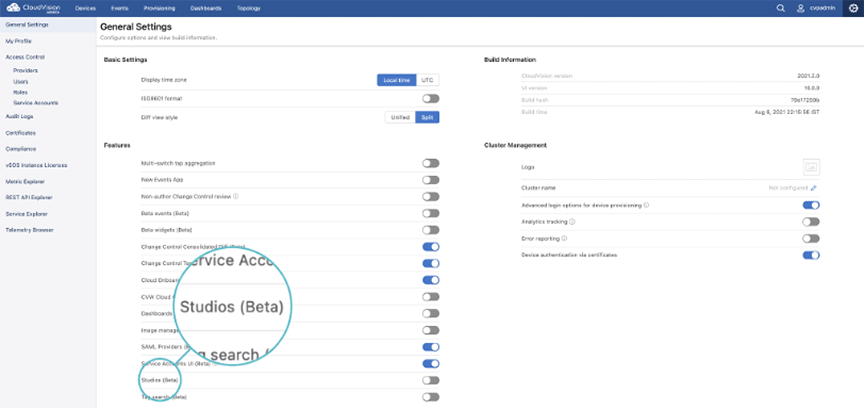Open vEOS Instance Licenses in the sidebar
The width and height of the screenshot is (864, 409).
tap(36, 165)
